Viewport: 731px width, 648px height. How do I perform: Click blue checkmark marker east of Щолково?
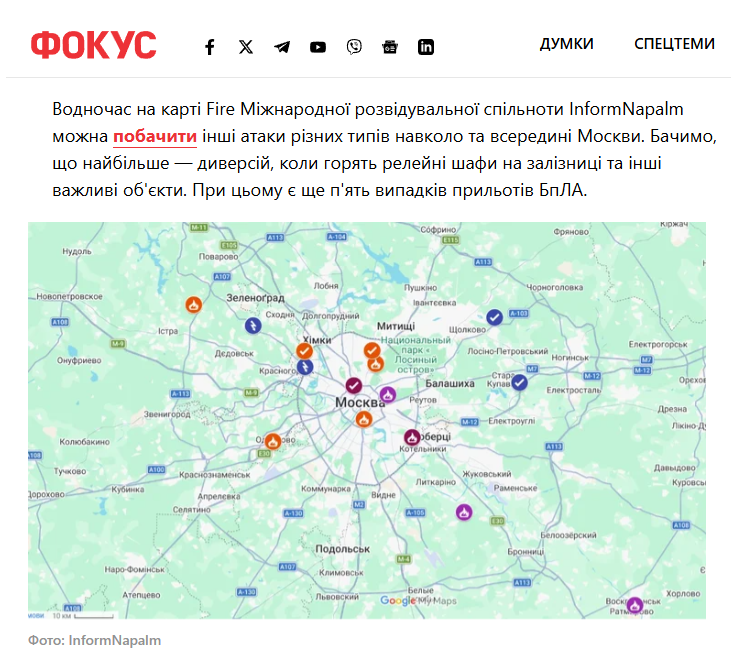pos(494,317)
